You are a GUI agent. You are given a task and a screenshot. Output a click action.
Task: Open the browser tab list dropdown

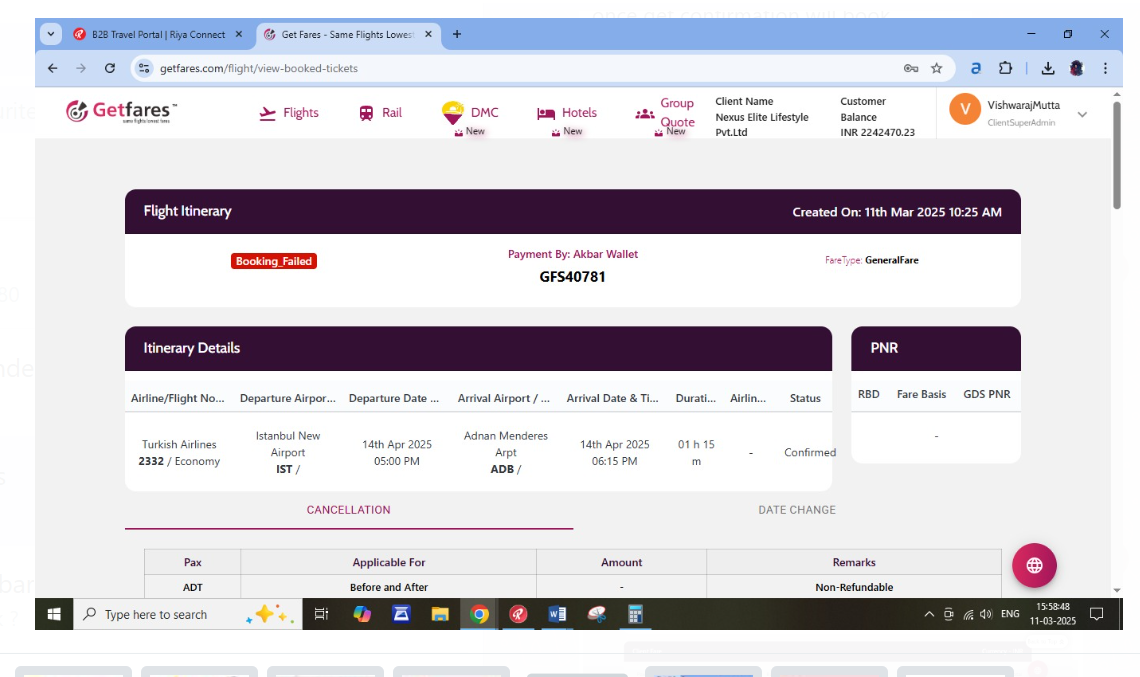pyautogui.click(x=51, y=34)
